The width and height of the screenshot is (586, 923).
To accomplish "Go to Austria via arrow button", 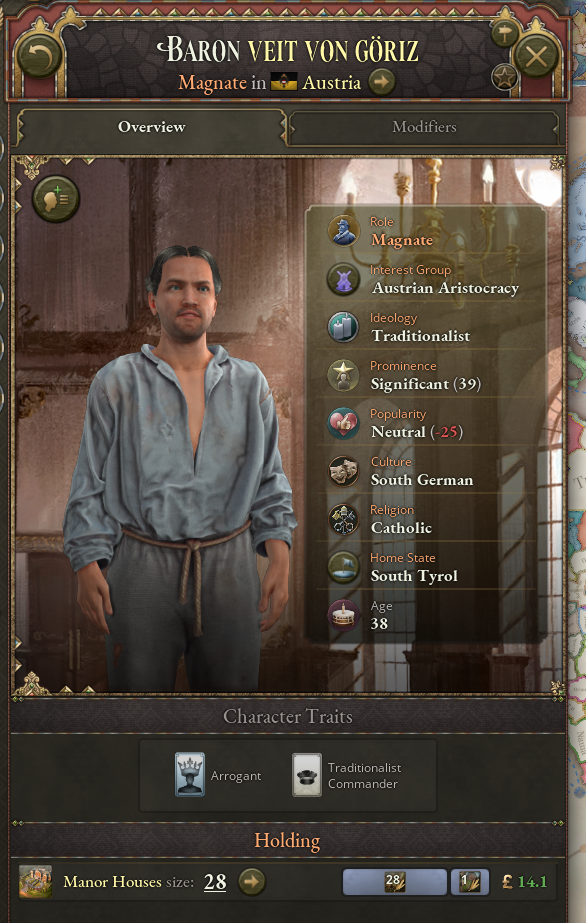I will point(381,82).
